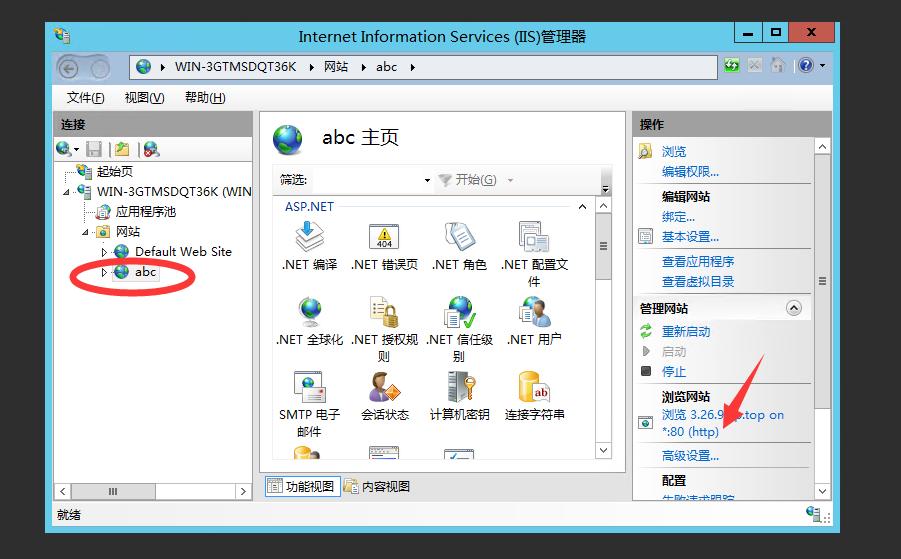Open the 帮助(H) menu
901x559 pixels.
(205, 98)
